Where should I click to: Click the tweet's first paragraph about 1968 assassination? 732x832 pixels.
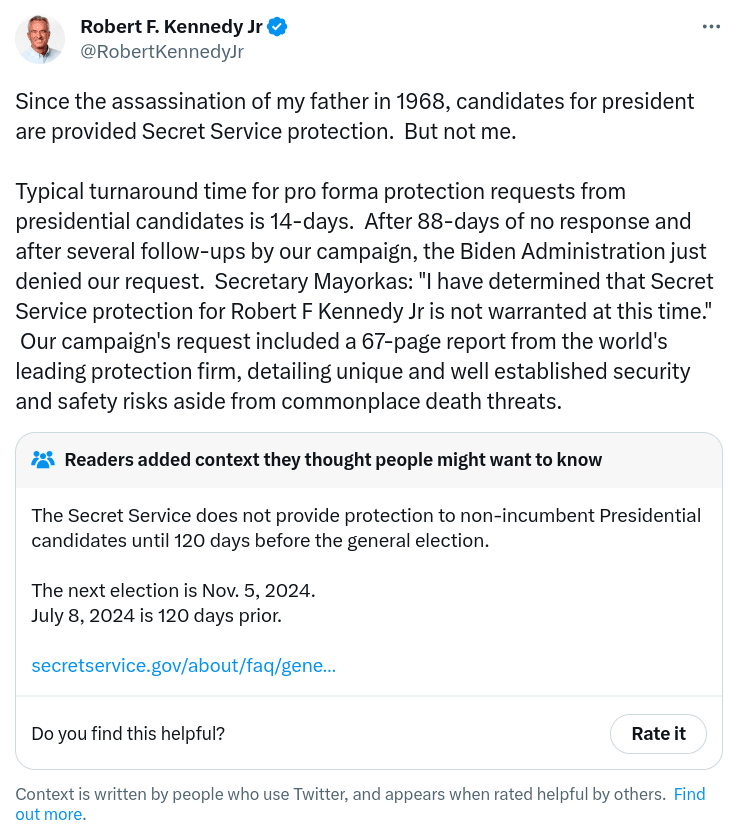354,102
